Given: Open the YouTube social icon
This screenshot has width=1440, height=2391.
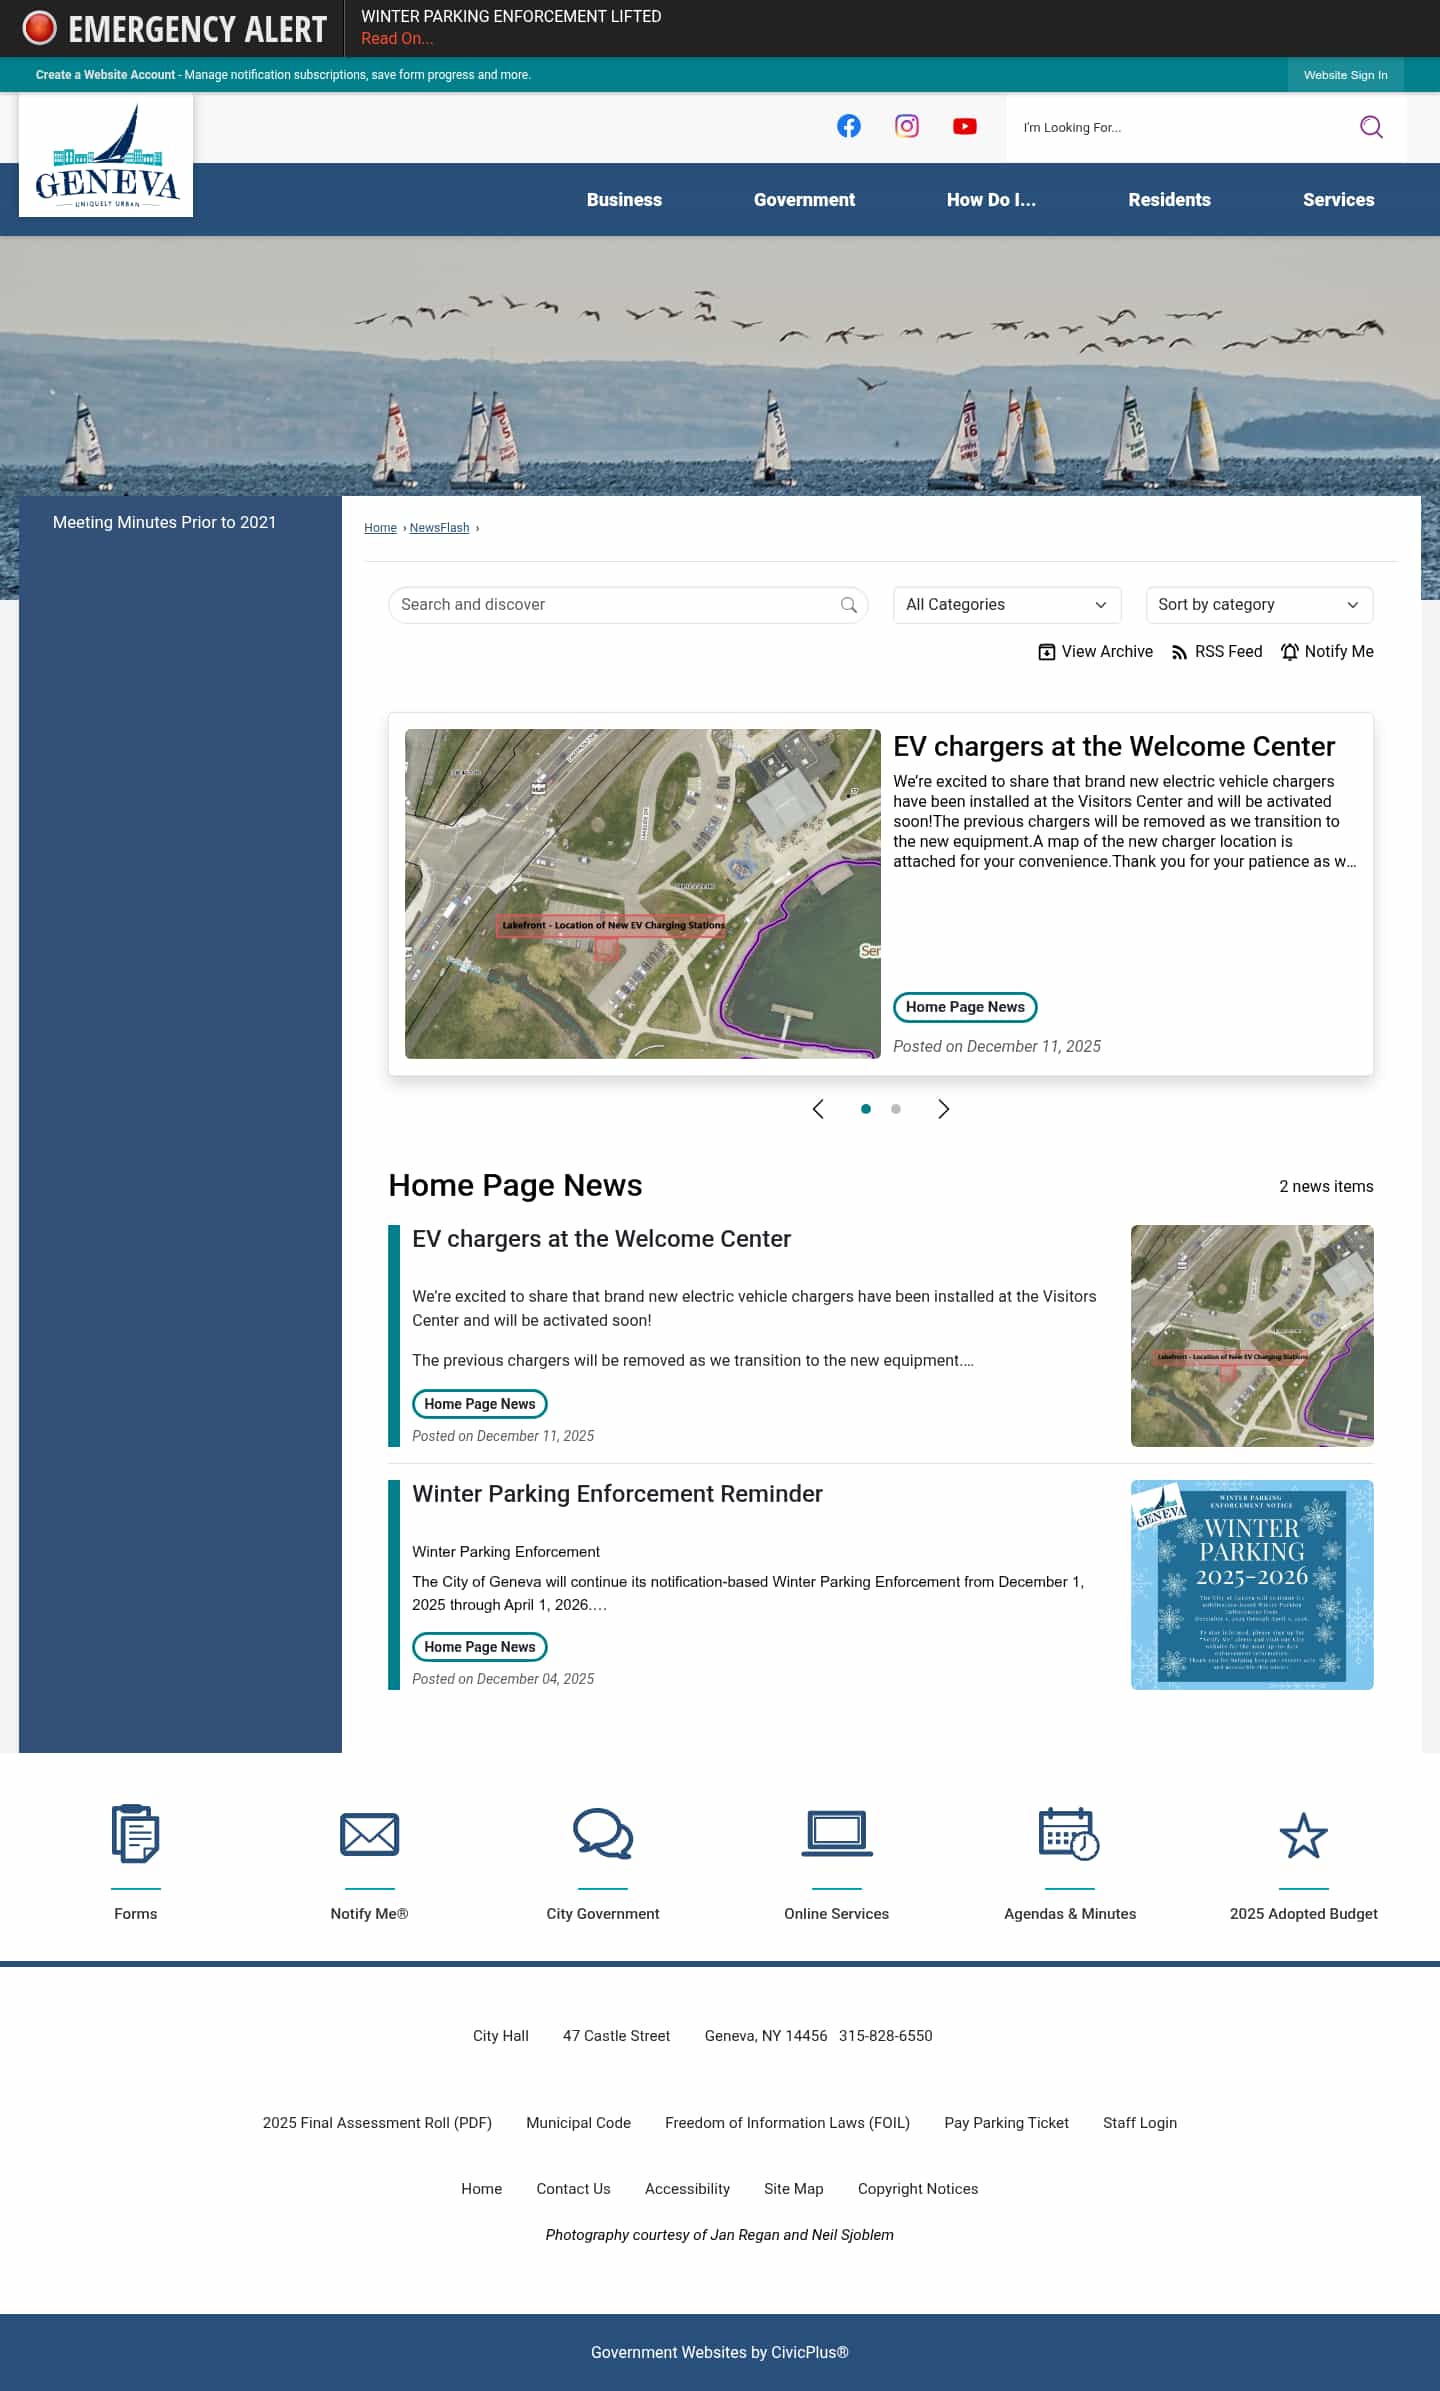Looking at the screenshot, I should click(965, 126).
